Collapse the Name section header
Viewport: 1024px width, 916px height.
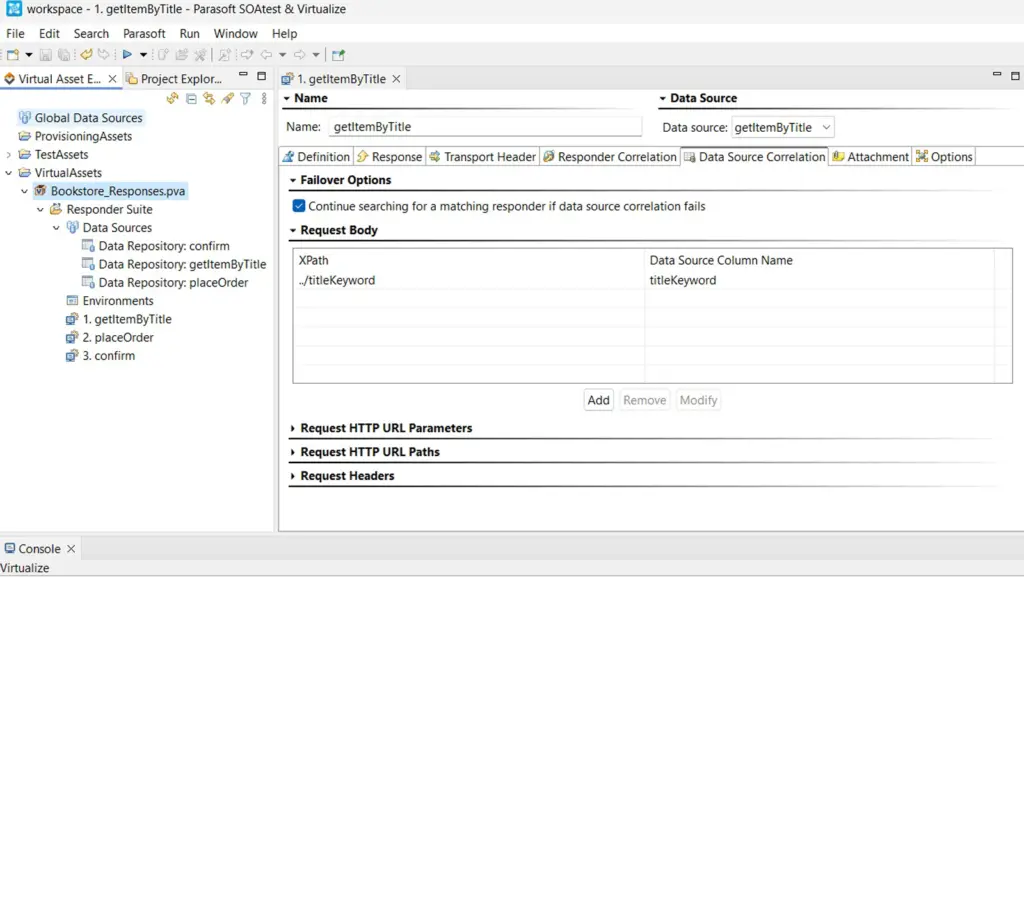pos(287,99)
